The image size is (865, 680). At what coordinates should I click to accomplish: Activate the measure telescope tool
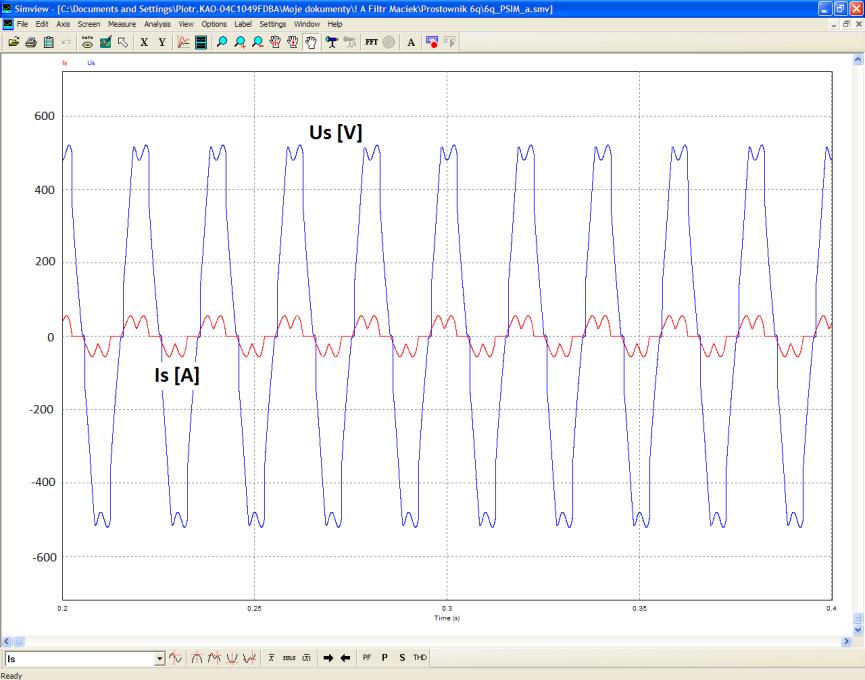click(x=332, y=42)
